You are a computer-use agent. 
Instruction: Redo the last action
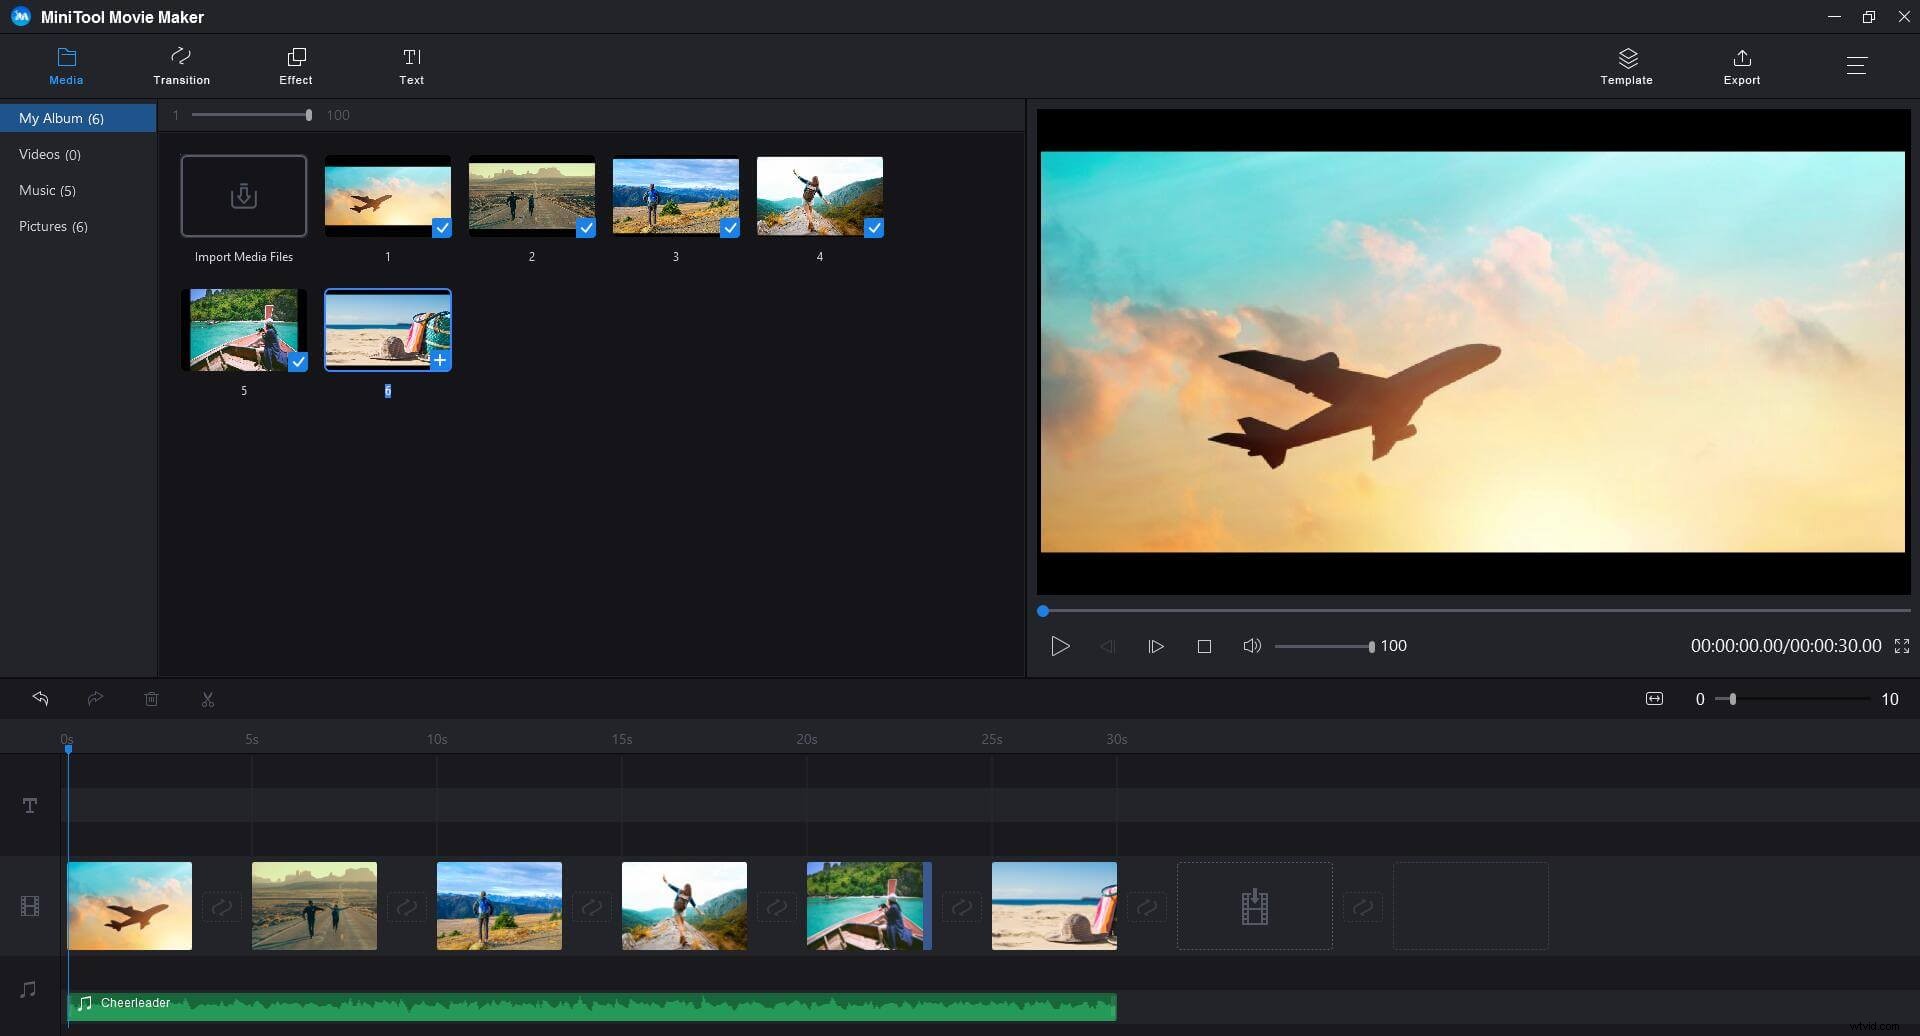click(x=96, y=698)
